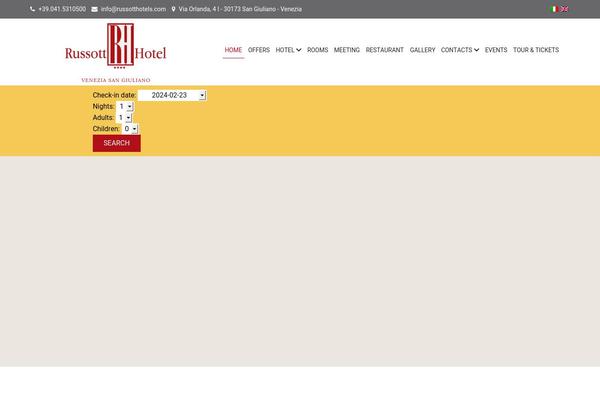This screenshot has width=600, height=400.
Task: Open the EVENTS page
Action: click(x=496, y=50)
